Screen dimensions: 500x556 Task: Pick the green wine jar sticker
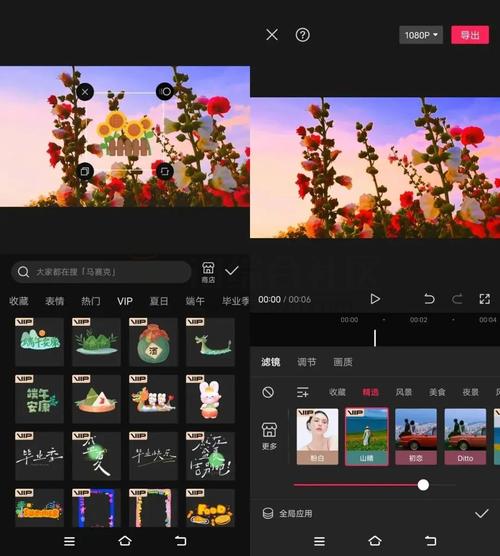point(153,342)
